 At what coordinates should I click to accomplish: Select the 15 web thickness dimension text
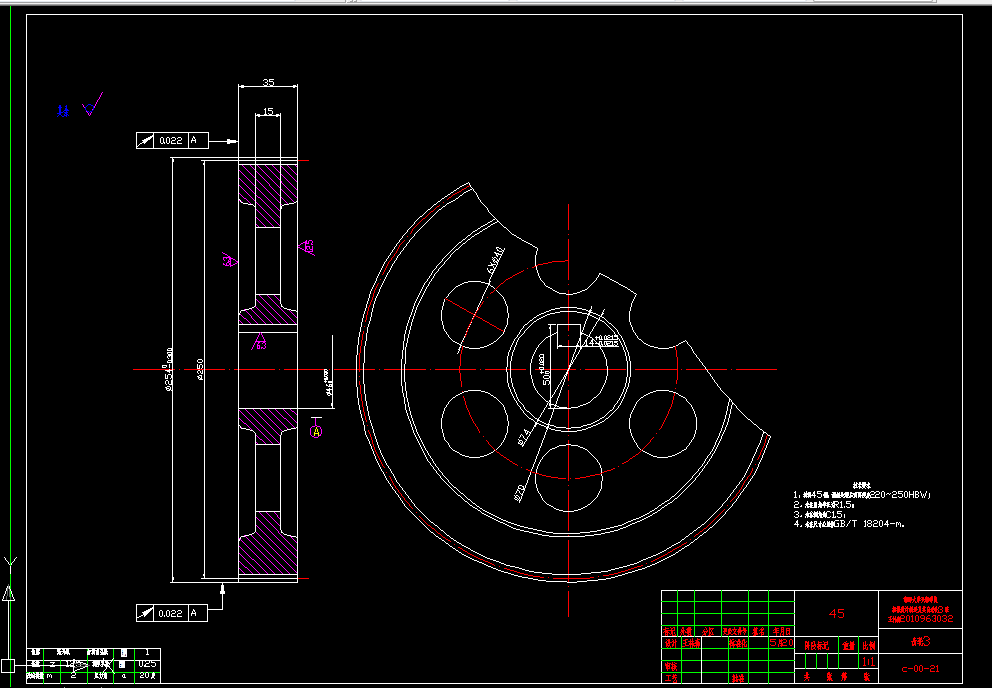click(x=268, y=111)
